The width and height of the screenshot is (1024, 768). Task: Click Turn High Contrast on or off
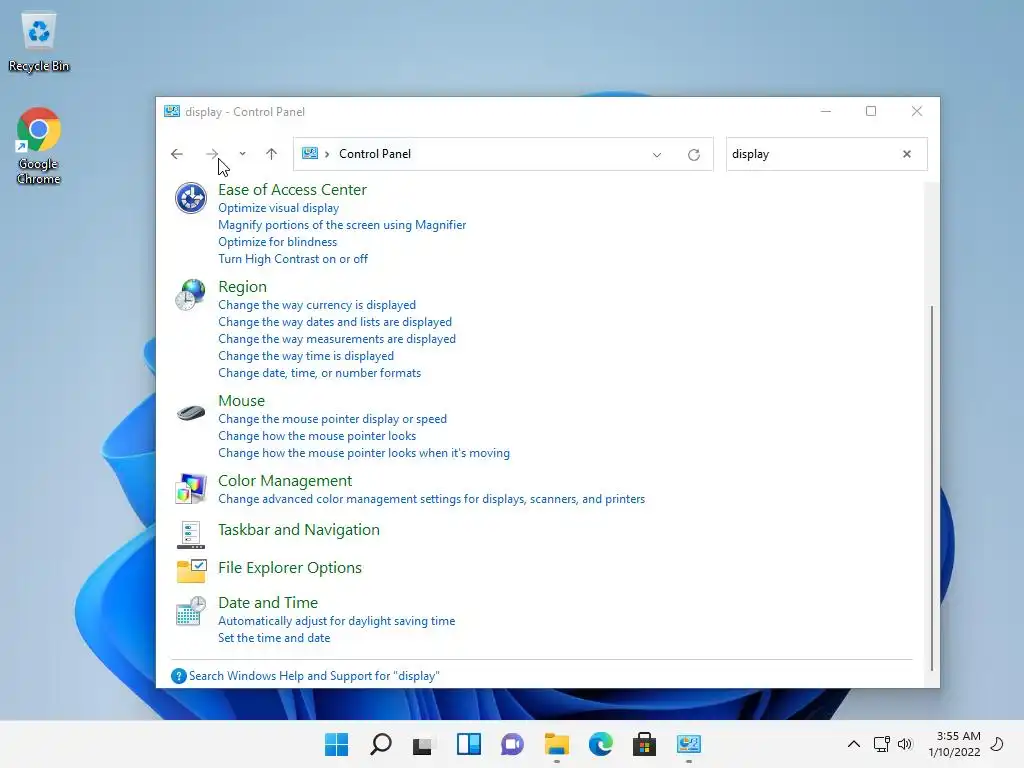[x=293, y=259]
